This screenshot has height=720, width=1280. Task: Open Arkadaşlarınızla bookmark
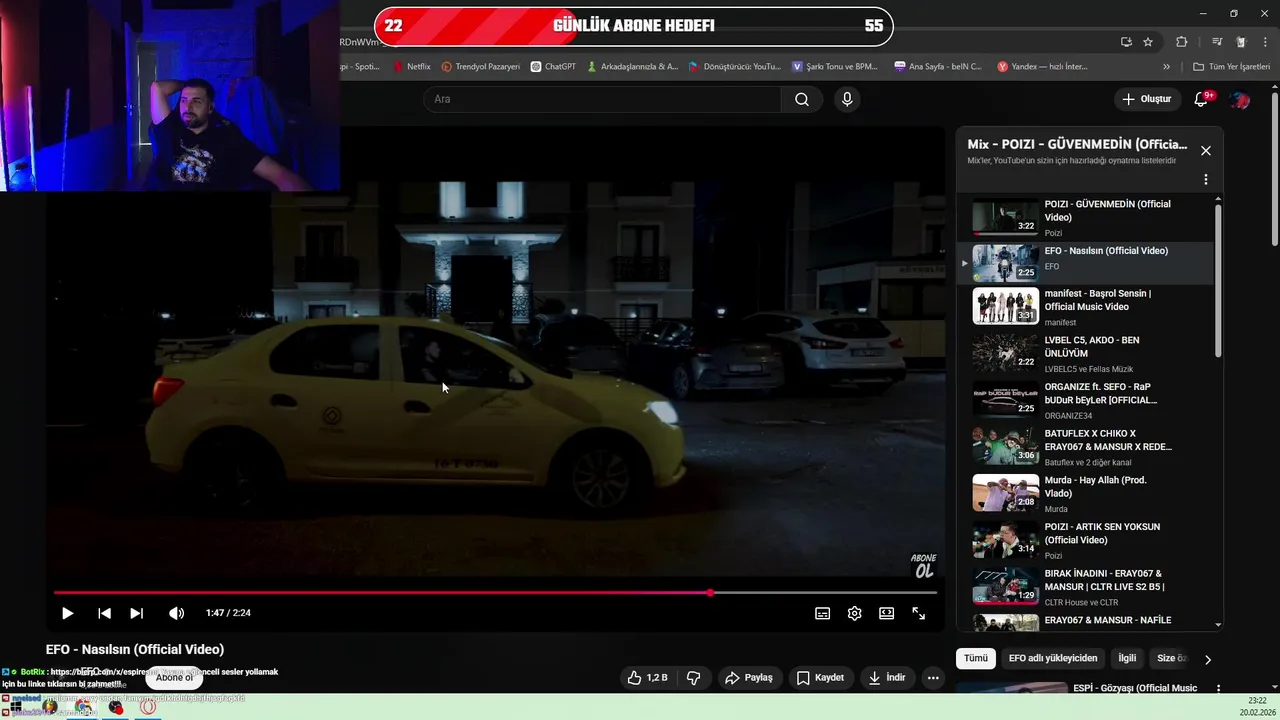[633, 67]
